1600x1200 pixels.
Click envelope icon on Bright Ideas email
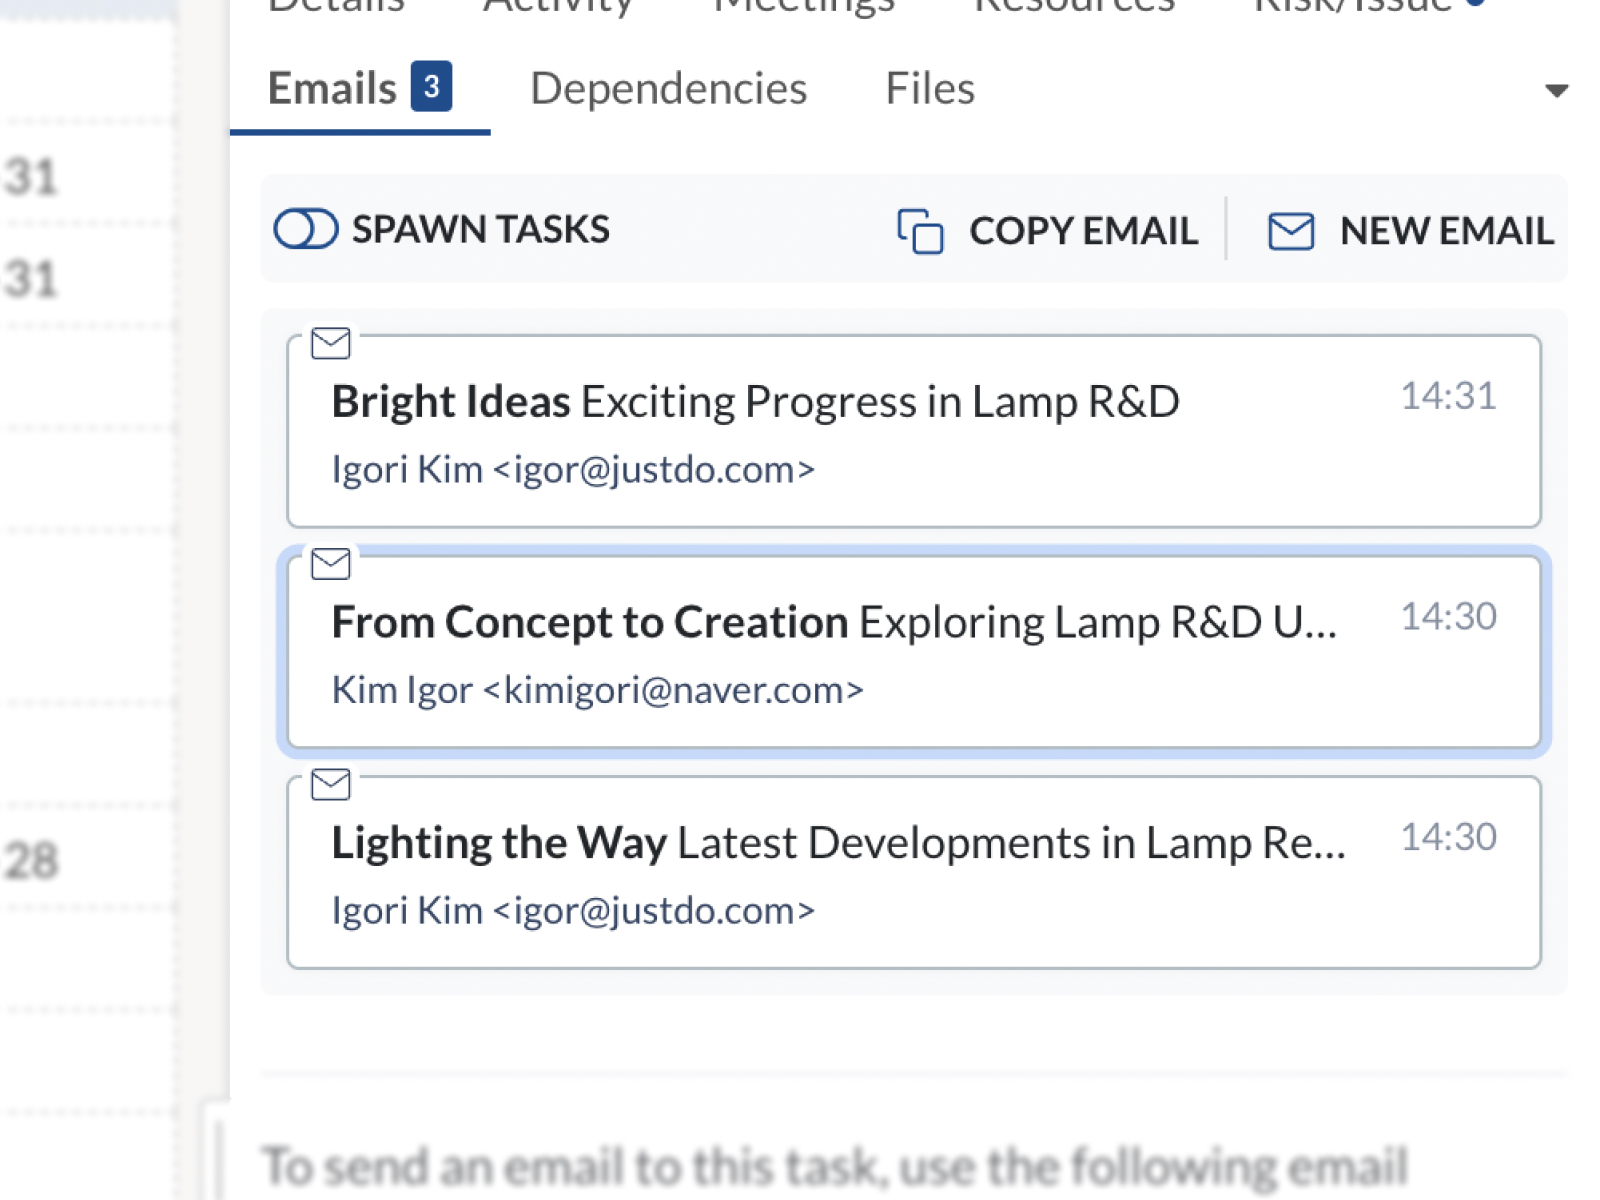click(x=331, y=343)
